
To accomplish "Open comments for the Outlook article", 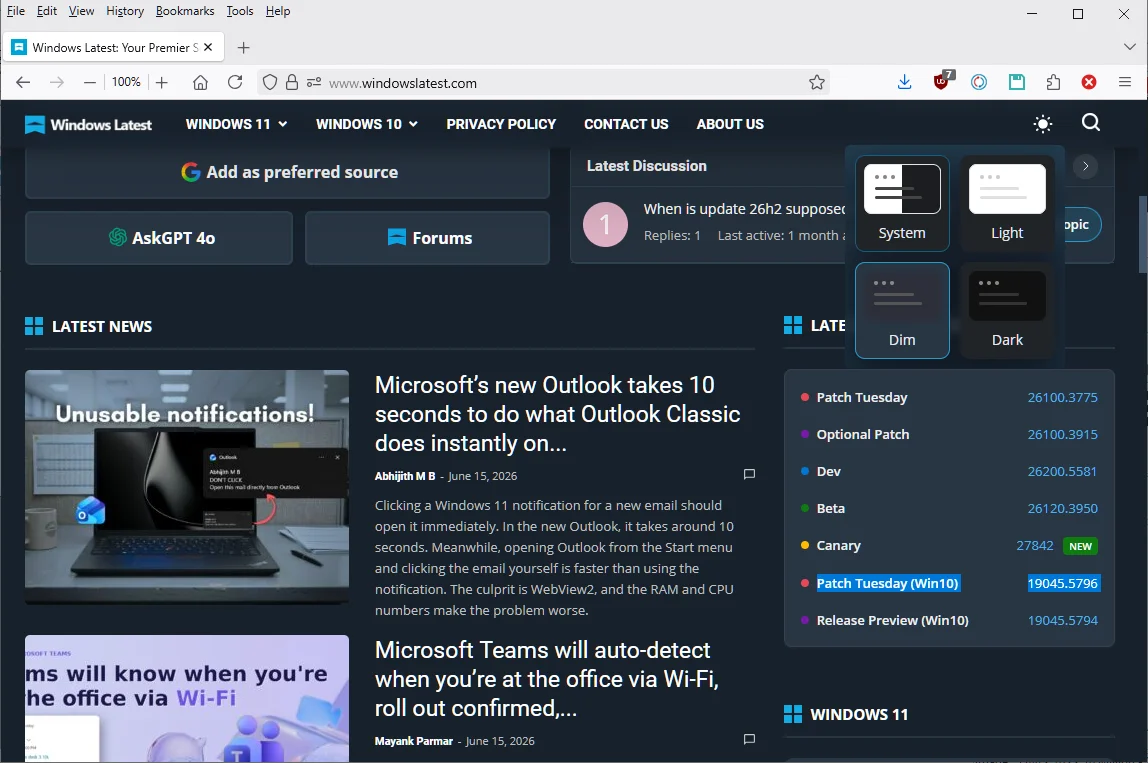I will [749, 474].
